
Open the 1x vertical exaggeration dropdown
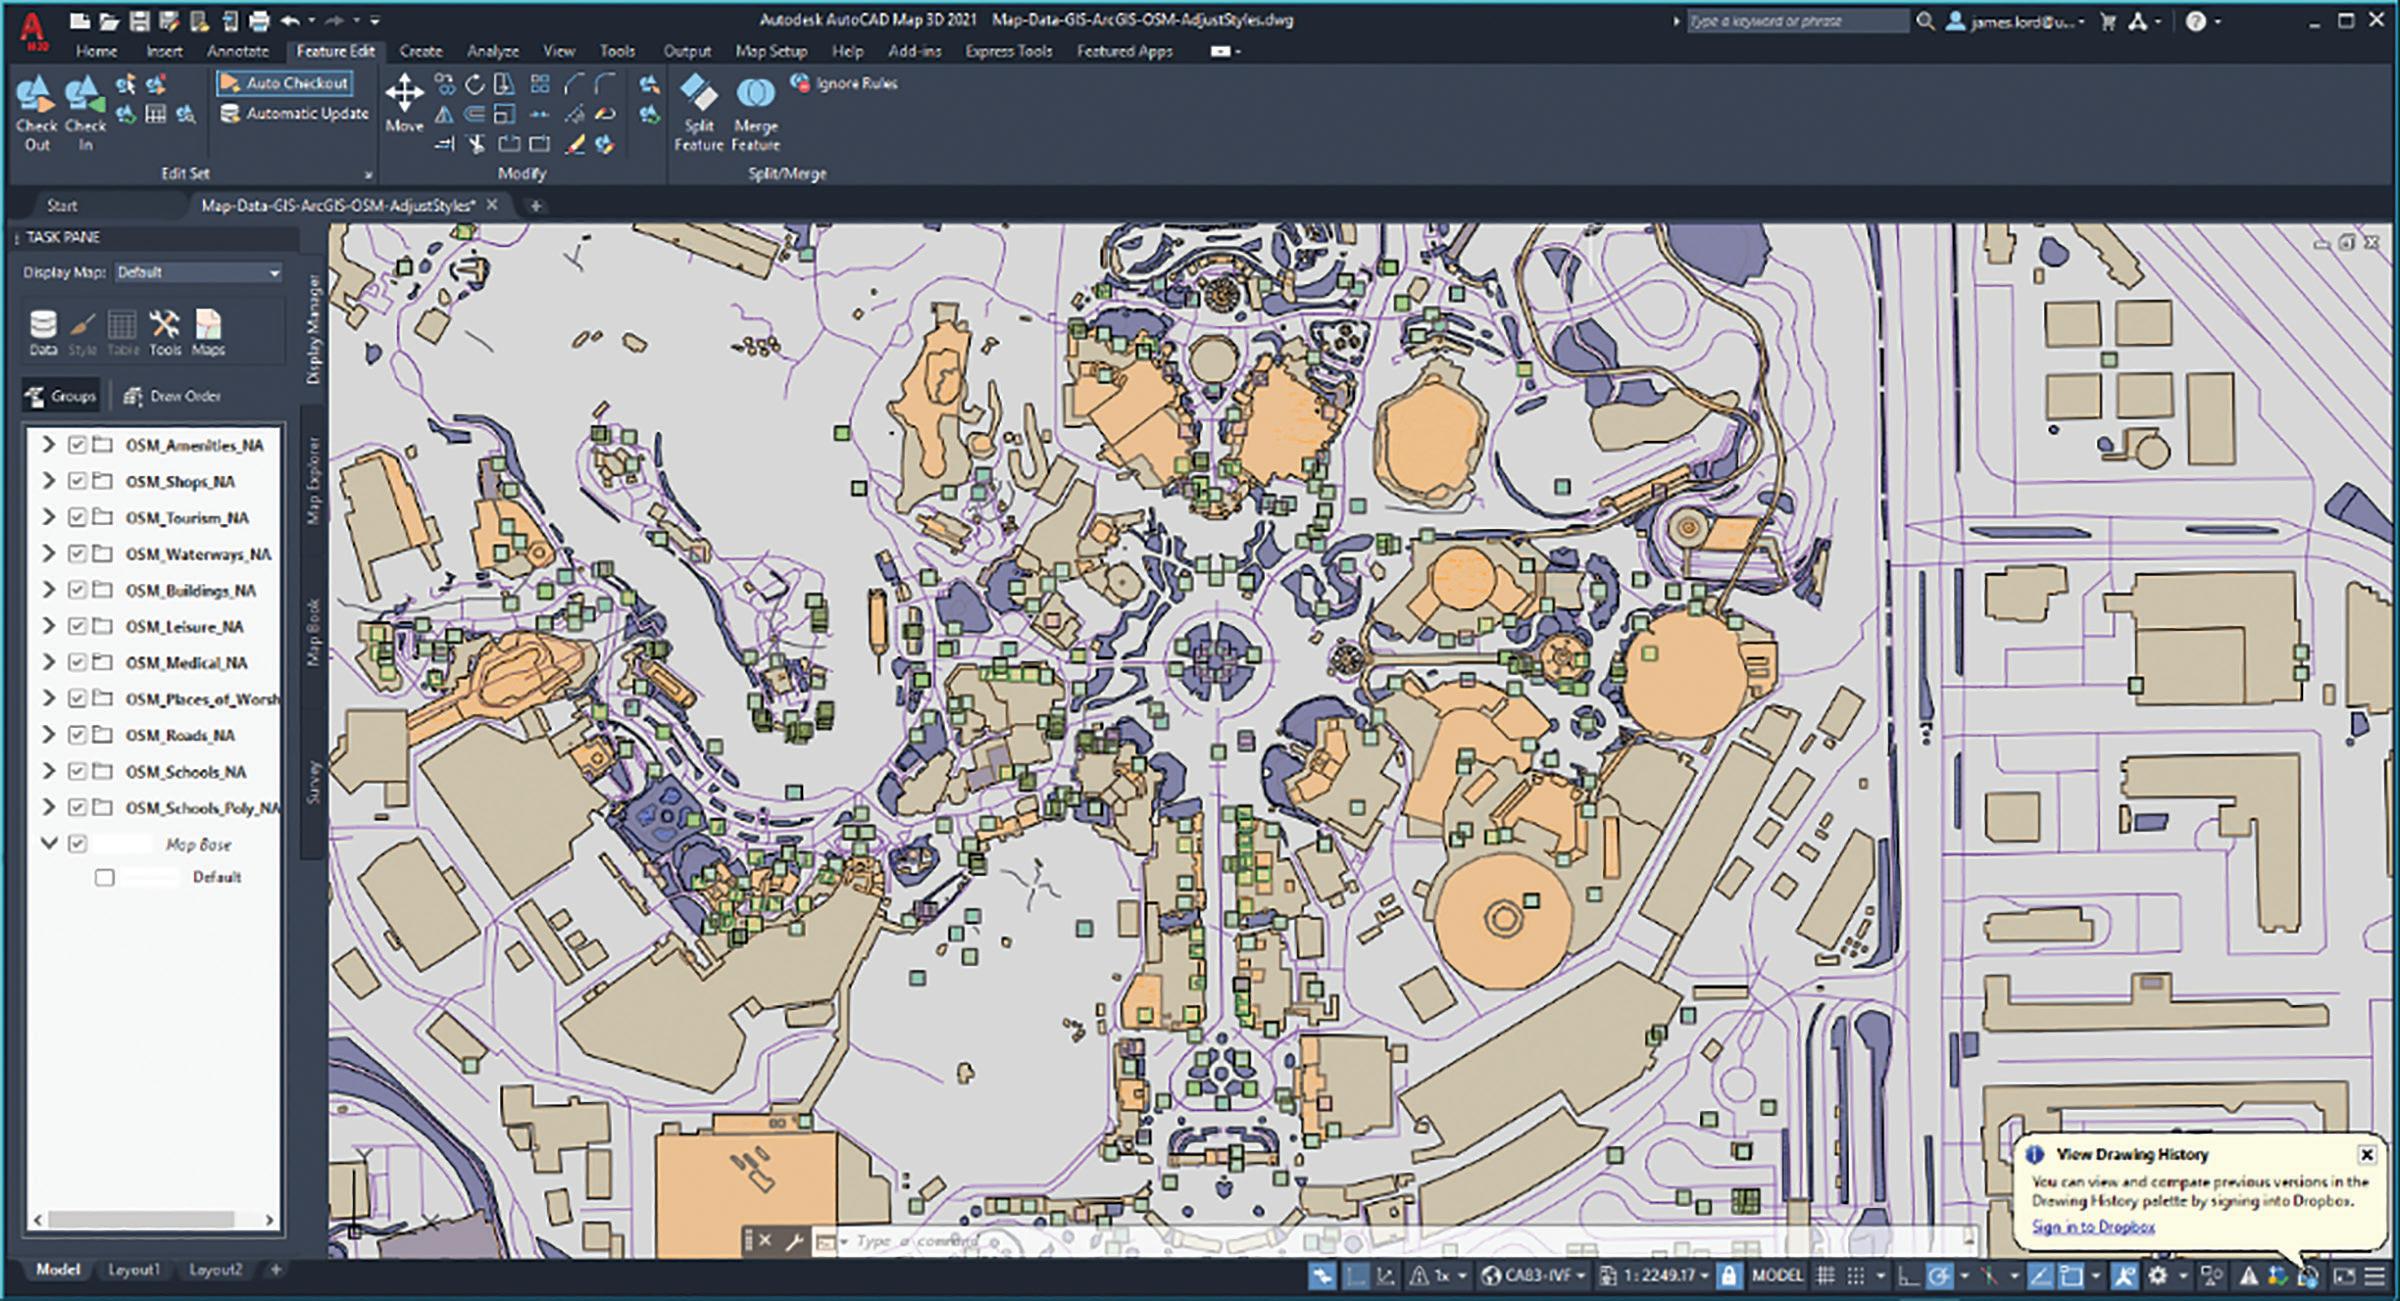pos(1438,1275)
